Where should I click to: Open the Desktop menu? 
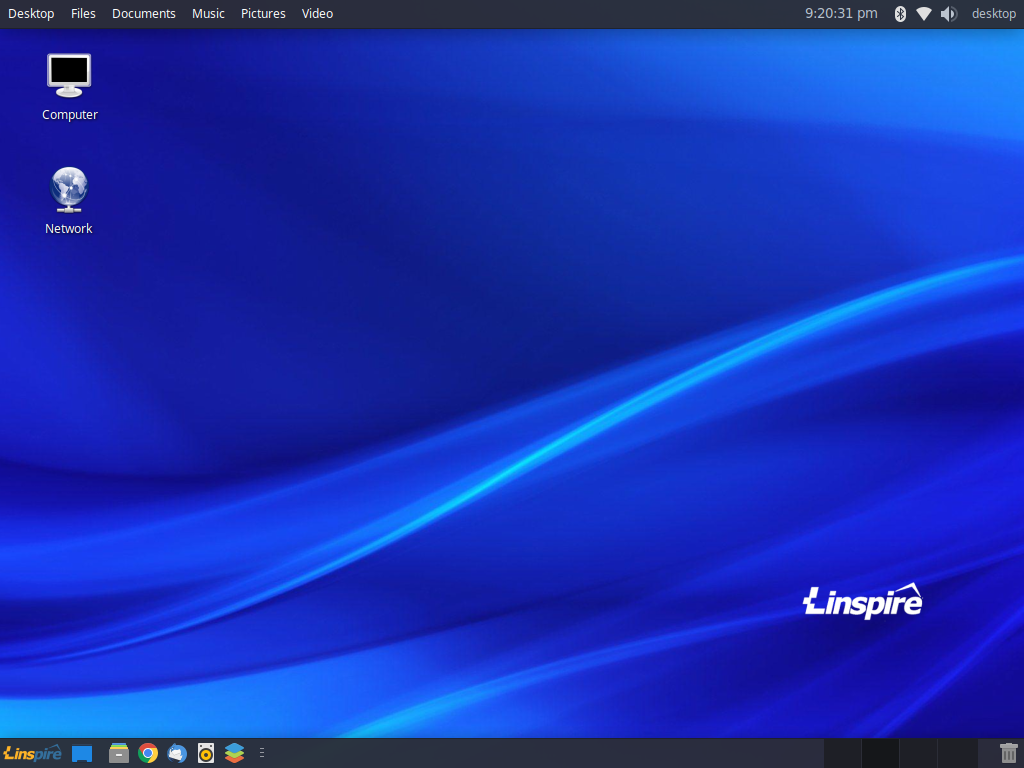click(x=30, y=13)
